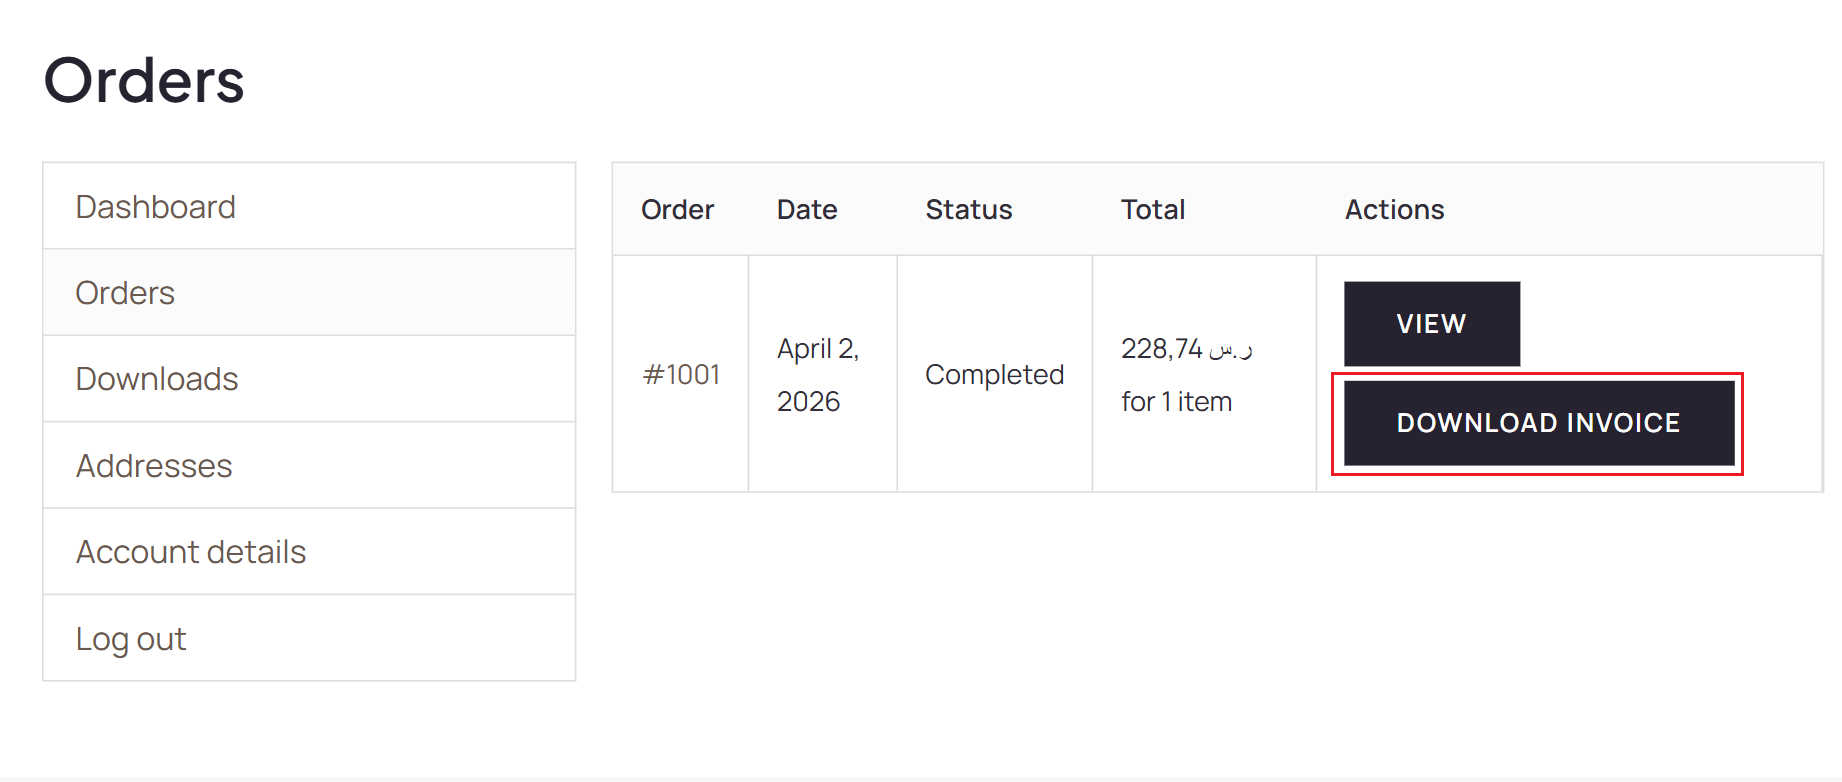
Task: Click the Actions column header
Action: coord(1394,210)
